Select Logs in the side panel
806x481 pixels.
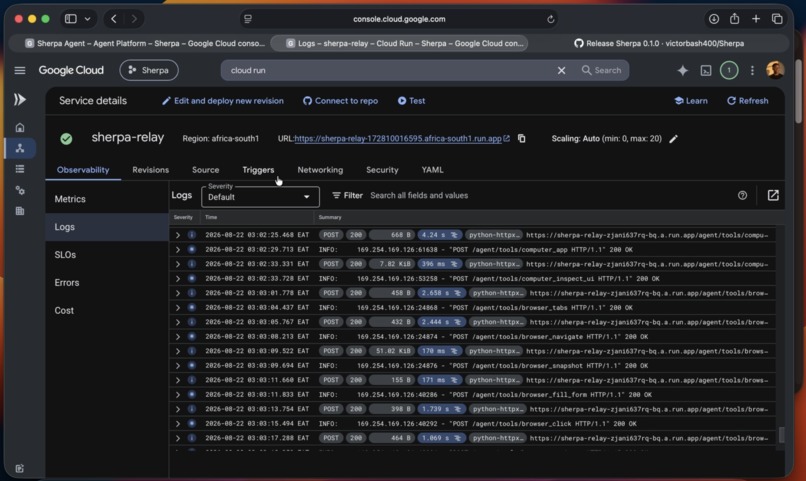[107, 227]
